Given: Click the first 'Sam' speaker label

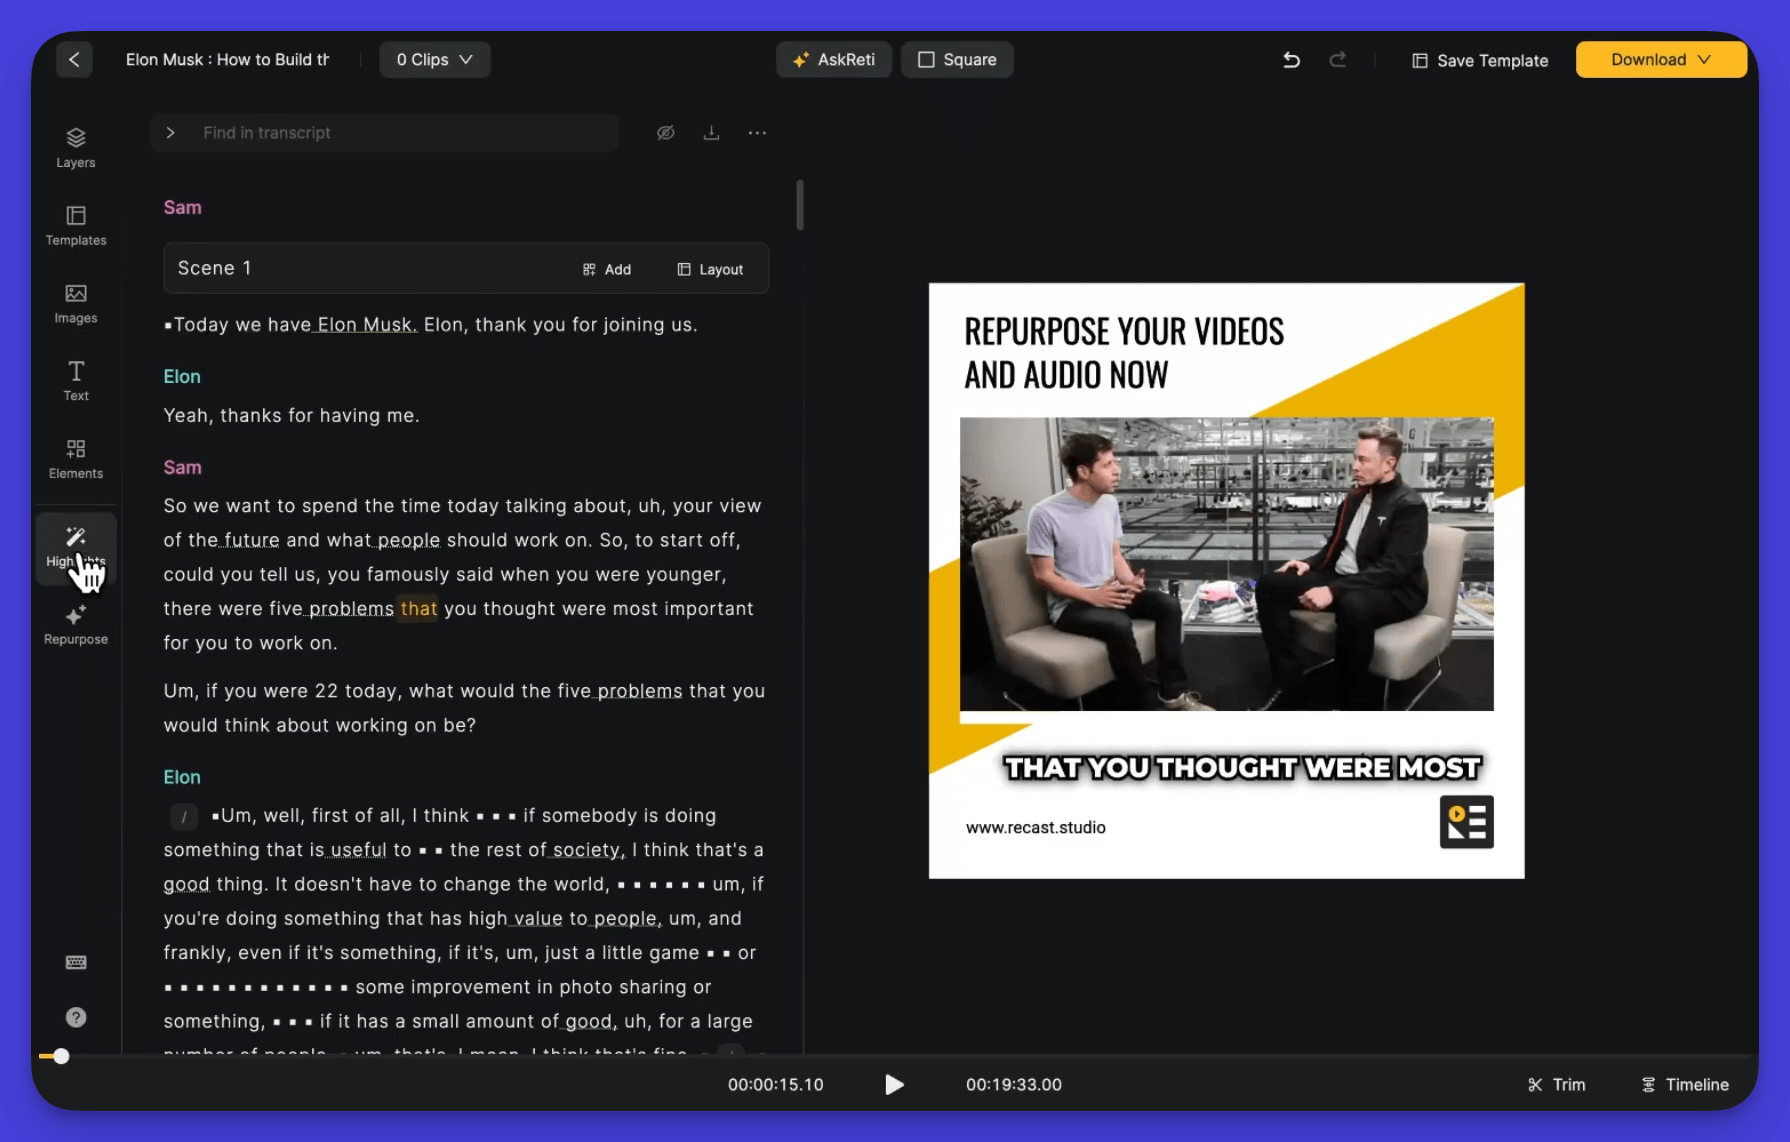Looking at the screenshot, I should (x=183, y=207).
